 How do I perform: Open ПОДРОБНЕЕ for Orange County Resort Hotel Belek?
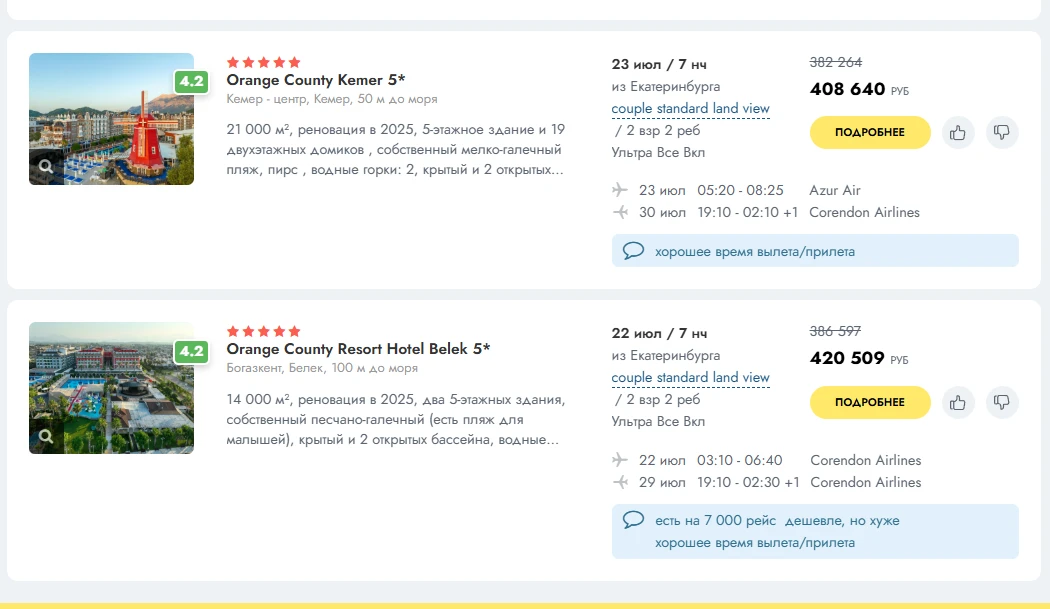(870, 402)
